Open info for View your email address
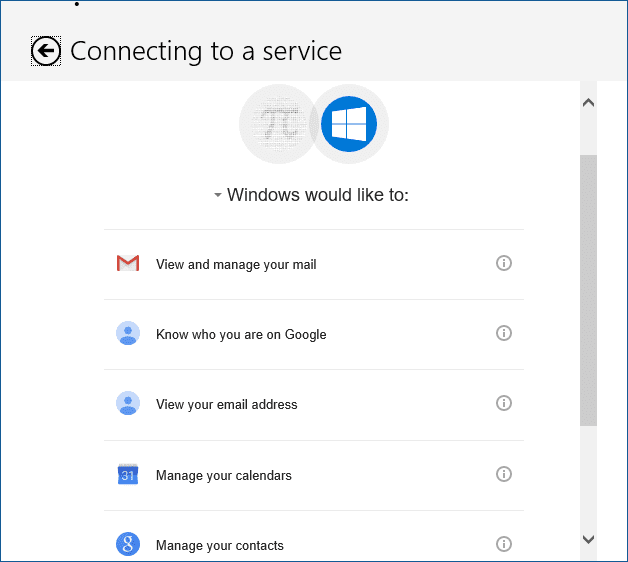Image resolution: width=628 pixels, height=562 pixels. pyautogui.click(x=504, y=403)
